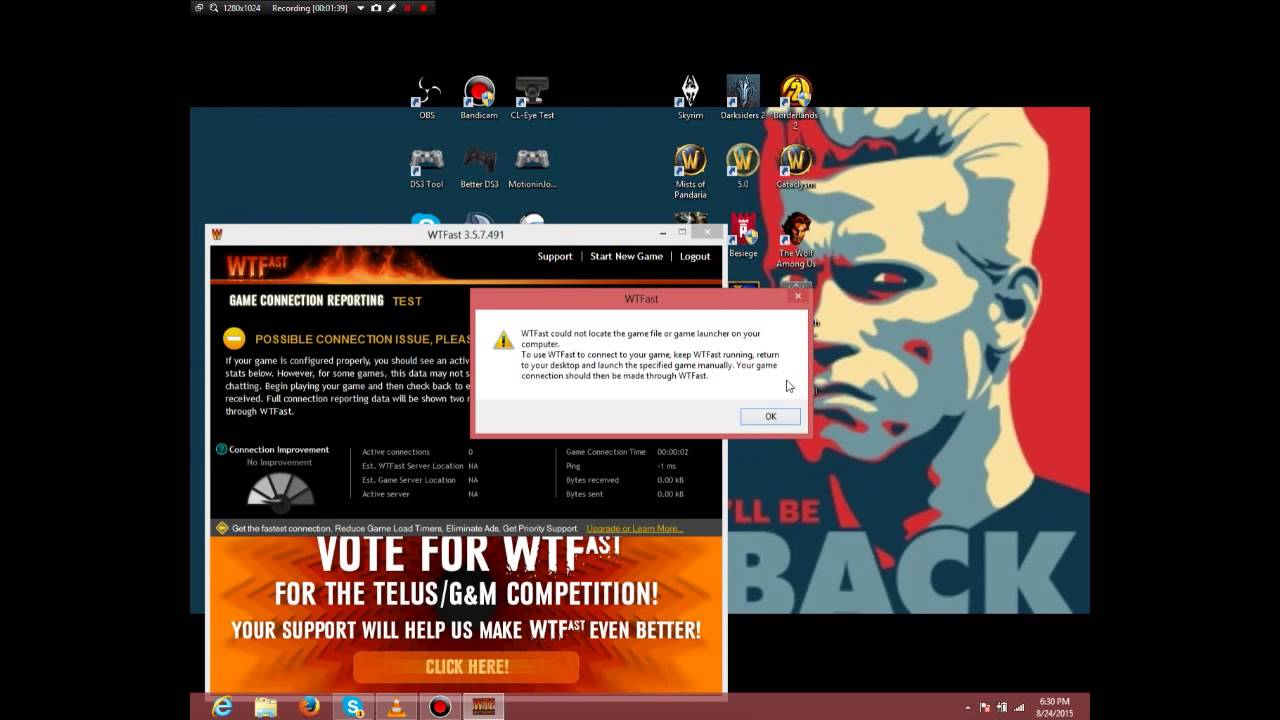The height and width of the screenshot is (720, 1280).
Task: Select the WoW 5.0 desktop shortcut
Action: coord(743,168)
